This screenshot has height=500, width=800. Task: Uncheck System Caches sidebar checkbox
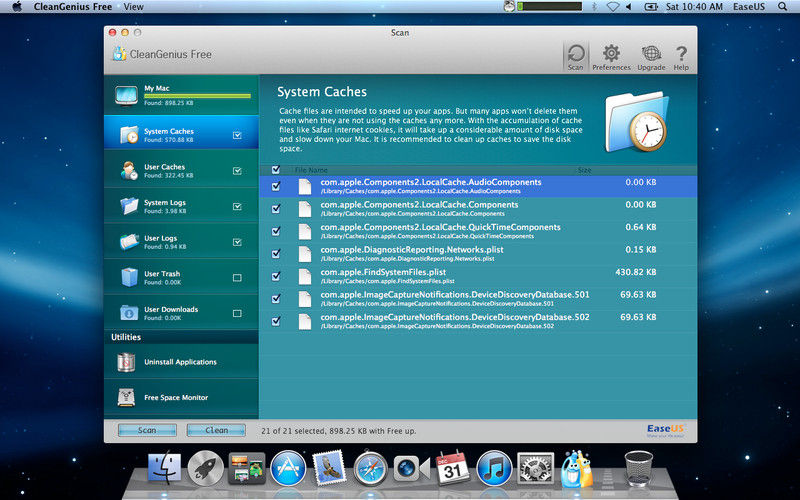coord(237,135)
